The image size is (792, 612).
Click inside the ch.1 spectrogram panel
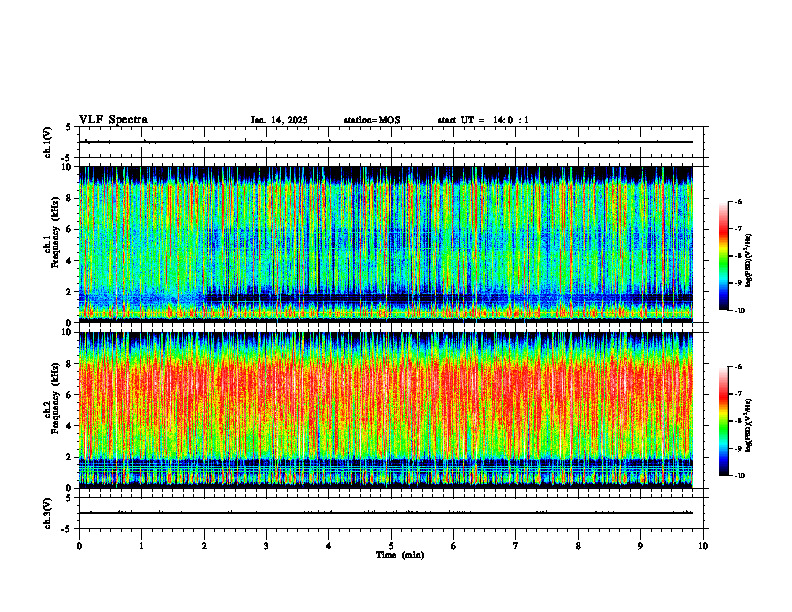coord(386,244)
